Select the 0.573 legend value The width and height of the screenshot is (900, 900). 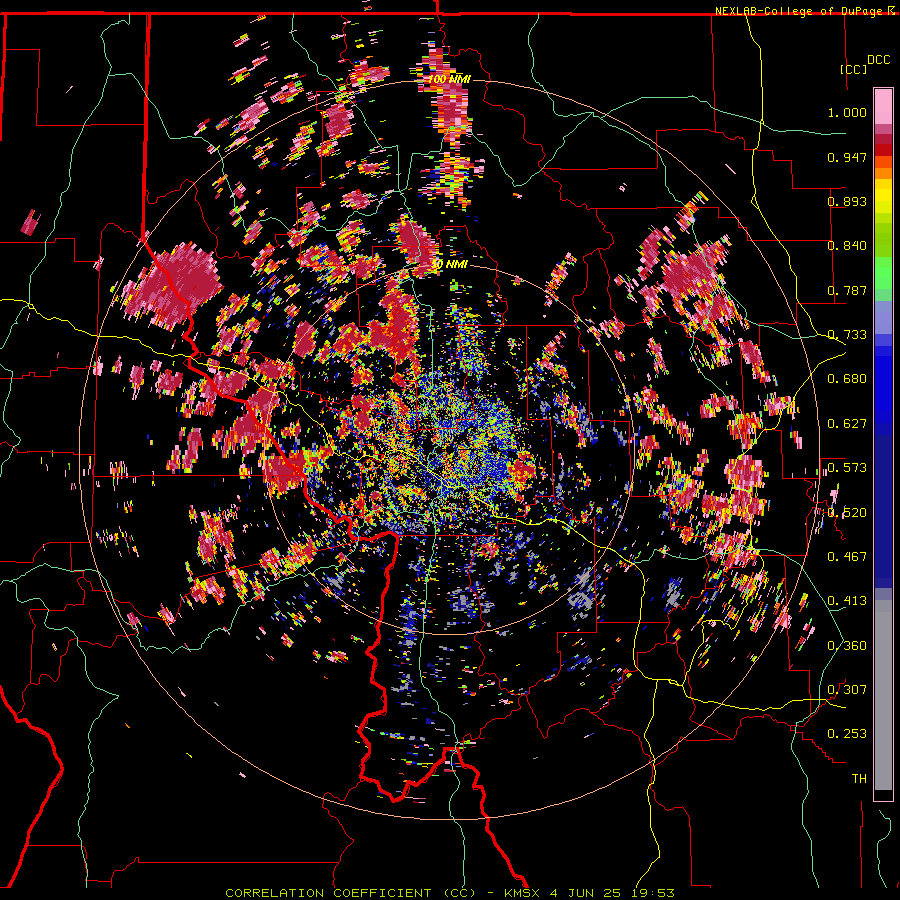[847, 468]
